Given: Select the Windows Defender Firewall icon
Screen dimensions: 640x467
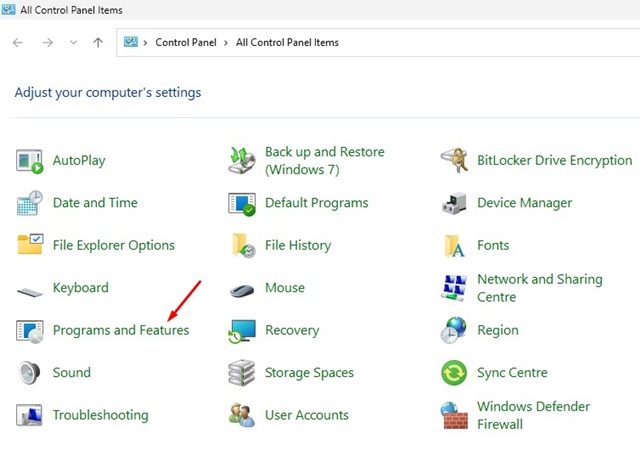Looking at the screenshot, I should click(454, 415).
